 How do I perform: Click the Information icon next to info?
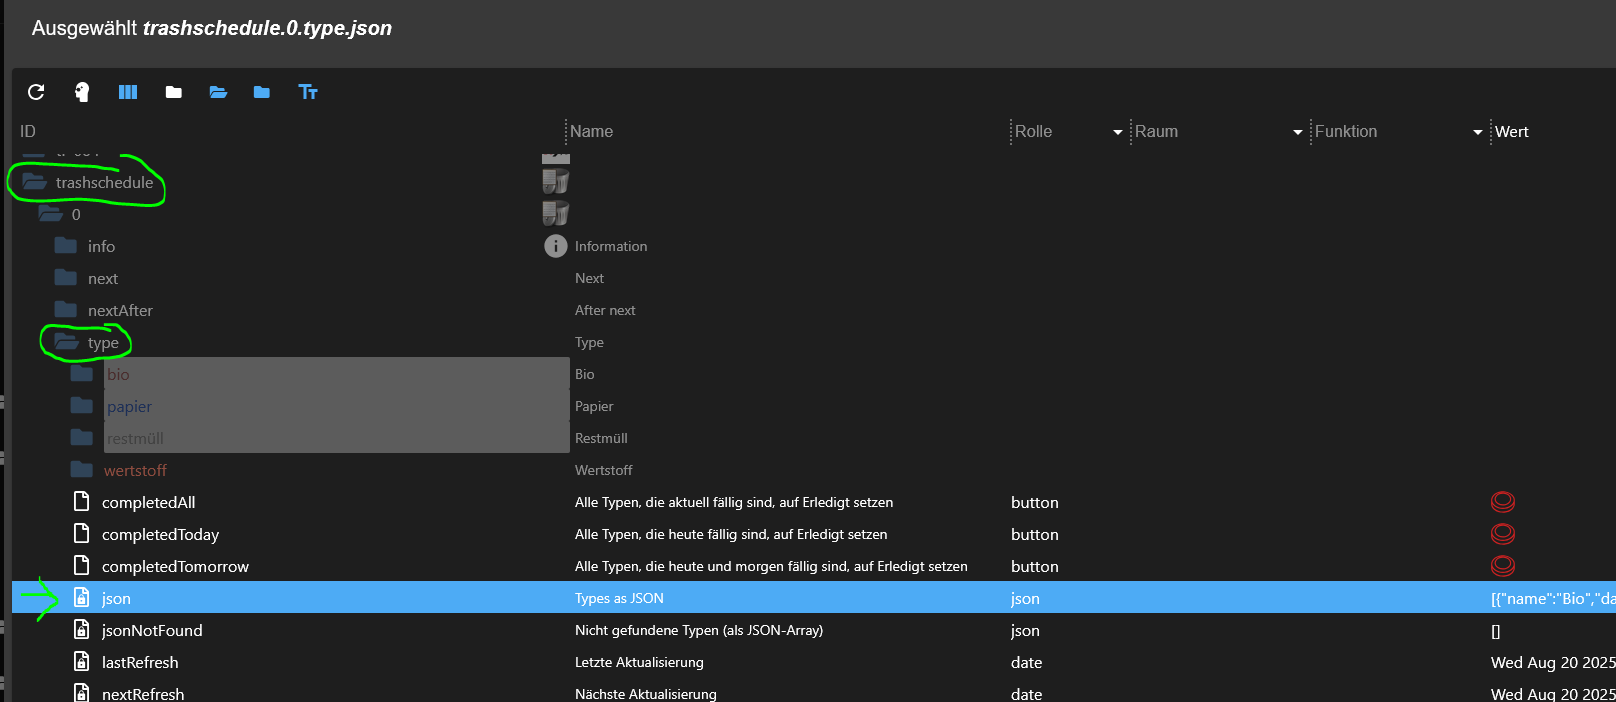555,246
